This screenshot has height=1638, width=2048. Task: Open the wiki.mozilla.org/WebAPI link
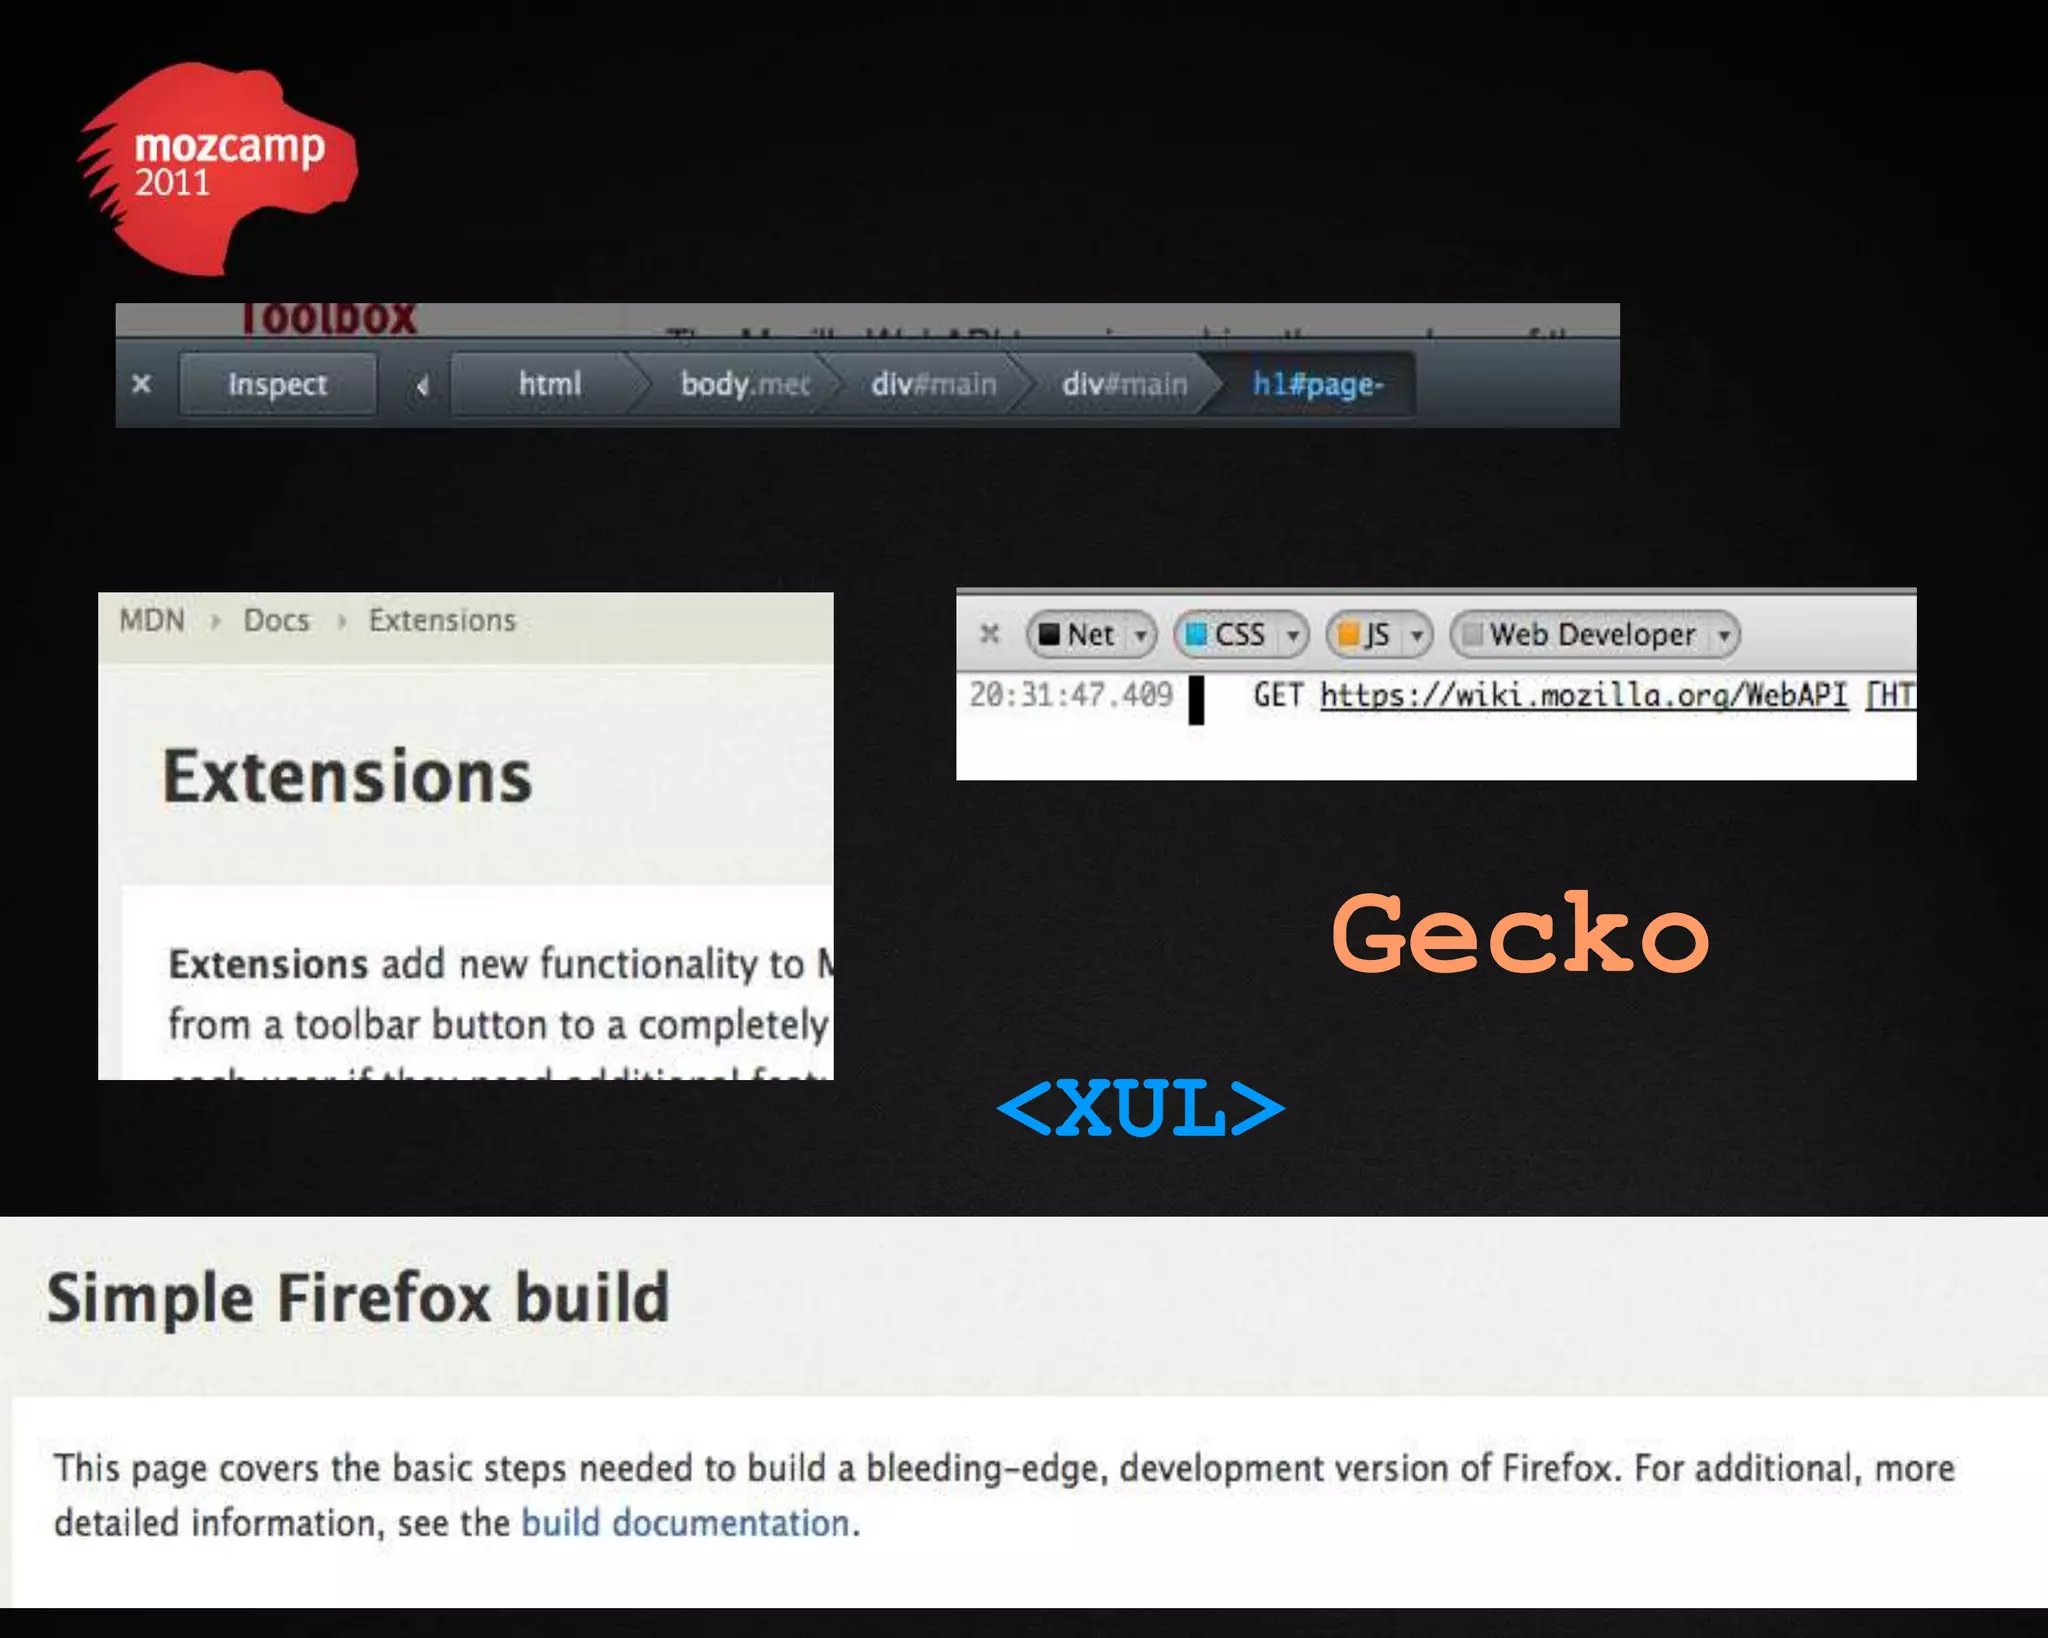click(x=1583, y=695)
